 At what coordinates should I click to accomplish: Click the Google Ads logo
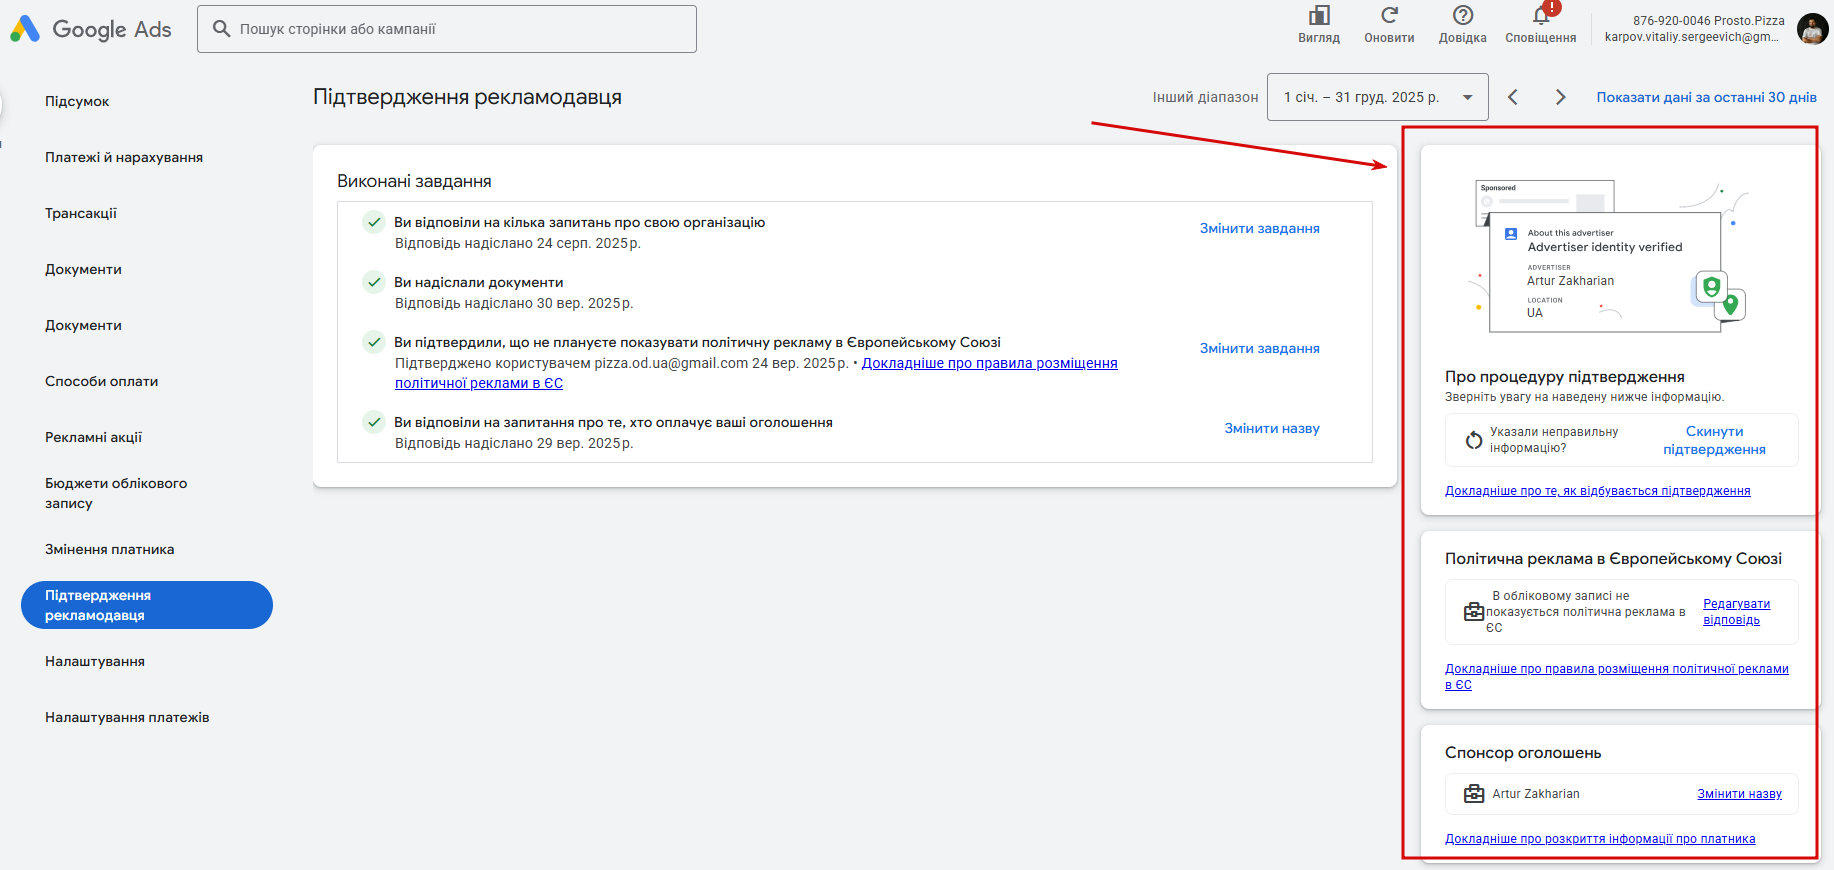91,29
